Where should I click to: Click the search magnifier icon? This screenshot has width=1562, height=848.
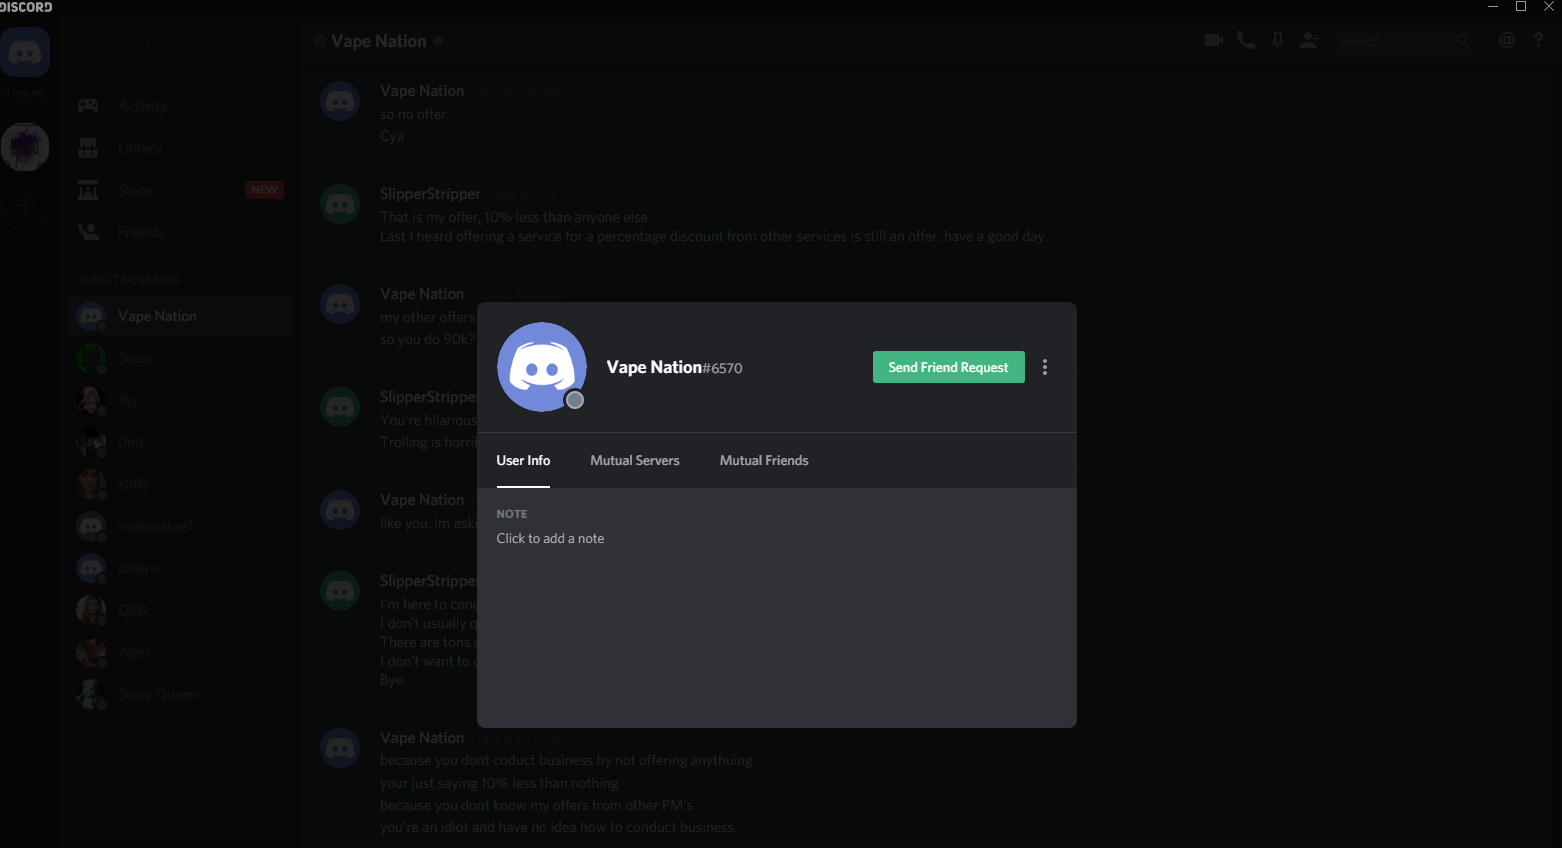1463,41
